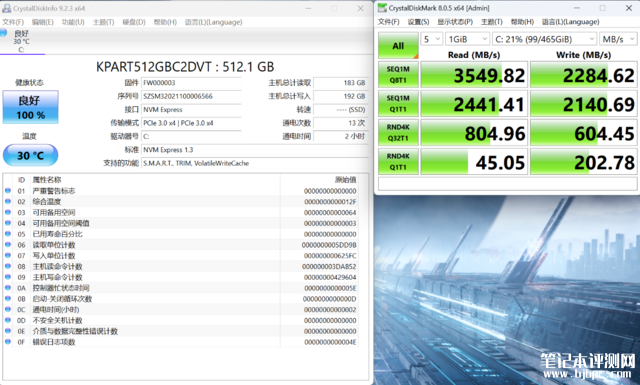Click the empty comment field under CrystalDiskMark results
This screenshot has width=640, height=385.
(x=507, y=183)
